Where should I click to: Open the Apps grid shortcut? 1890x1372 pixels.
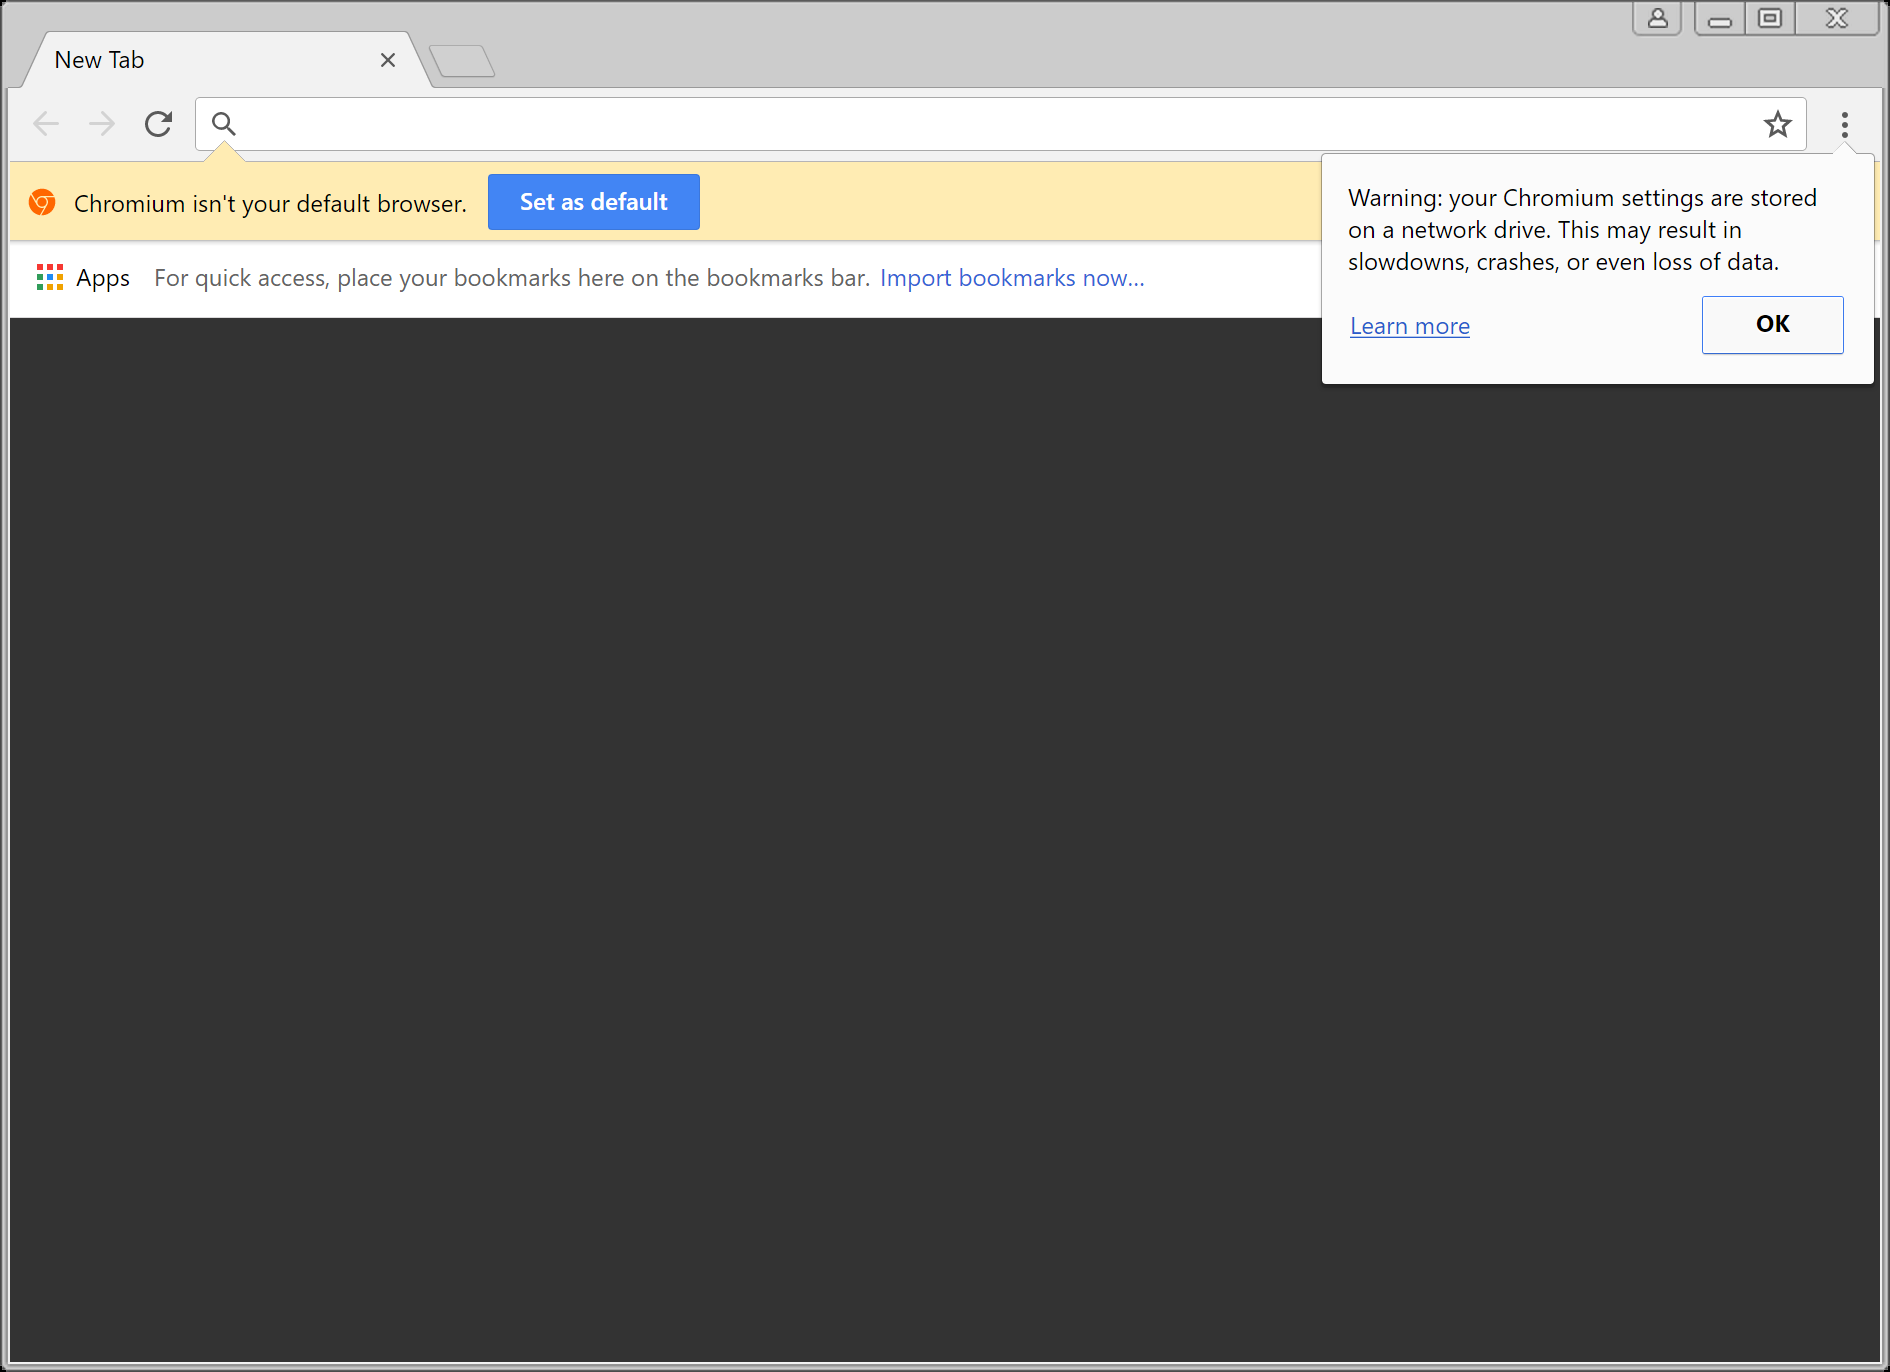[x=83, y=278]
